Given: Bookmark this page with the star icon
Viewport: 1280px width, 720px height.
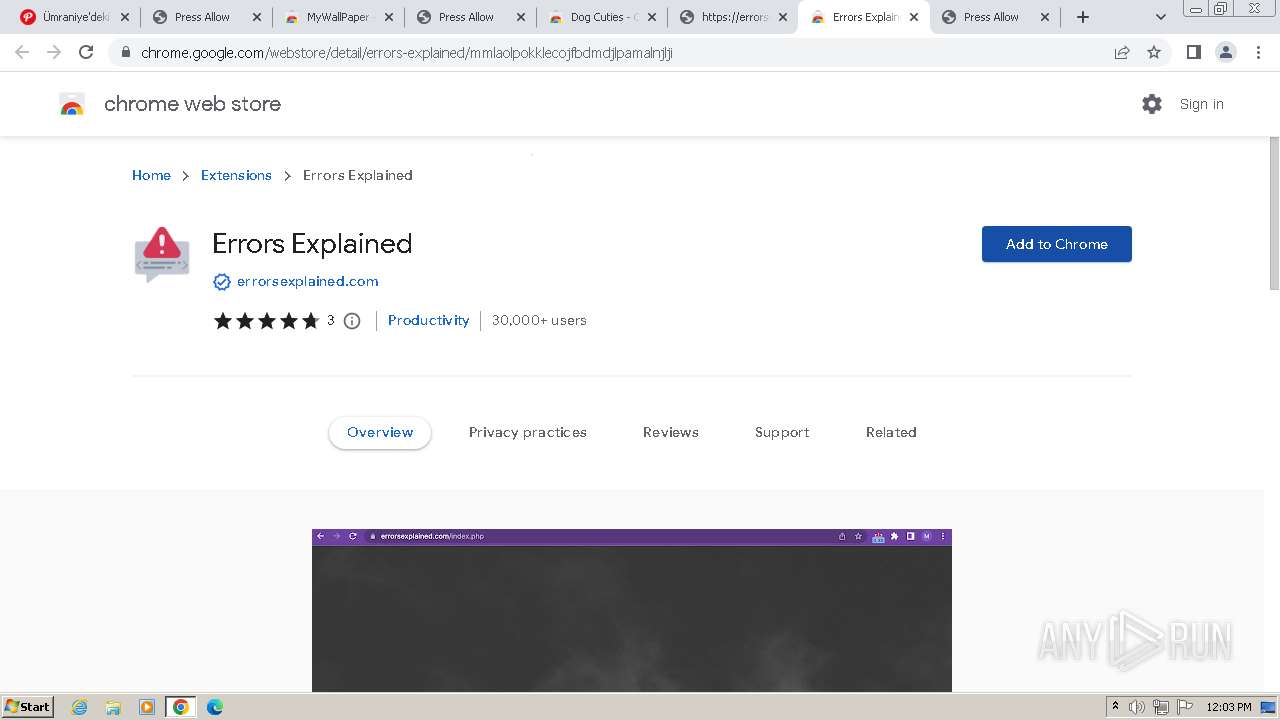Looking at the screenshot, I should click(x=1154, y=52).
